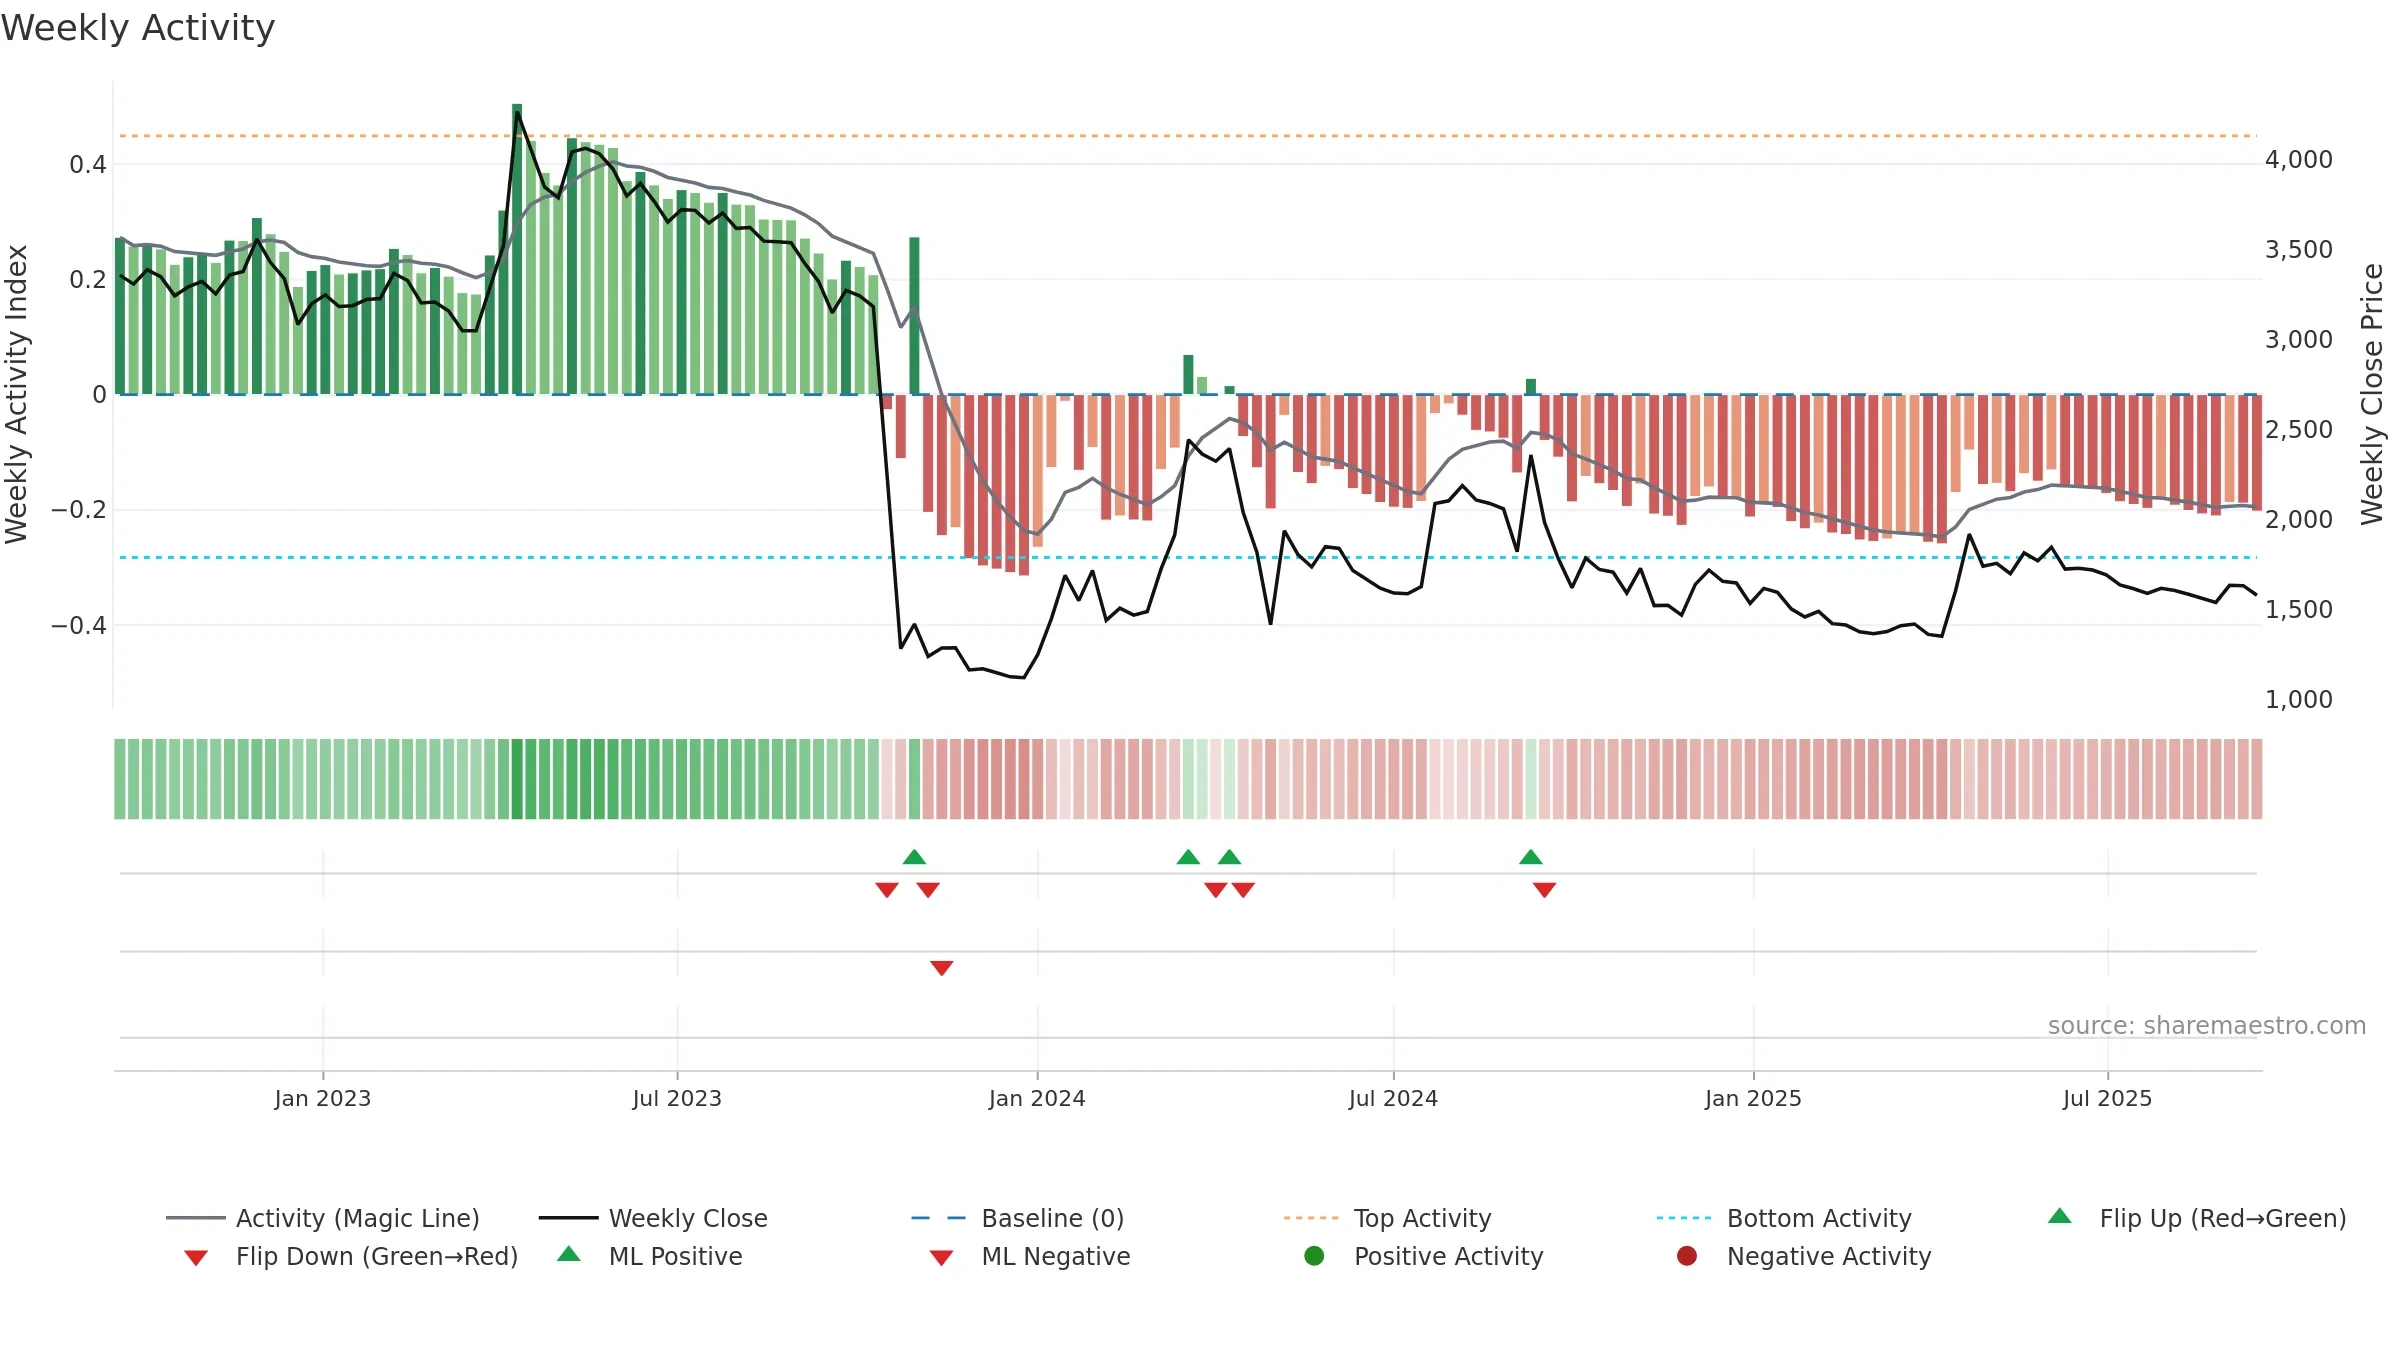Click the 2,500 price axis label
The height and width of the screenshot is (1350, 2400).
pos(2298,430)
